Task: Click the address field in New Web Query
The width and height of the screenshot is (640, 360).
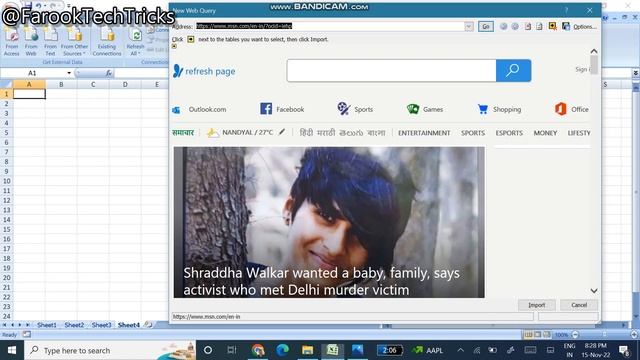Action: coord(330,26)
